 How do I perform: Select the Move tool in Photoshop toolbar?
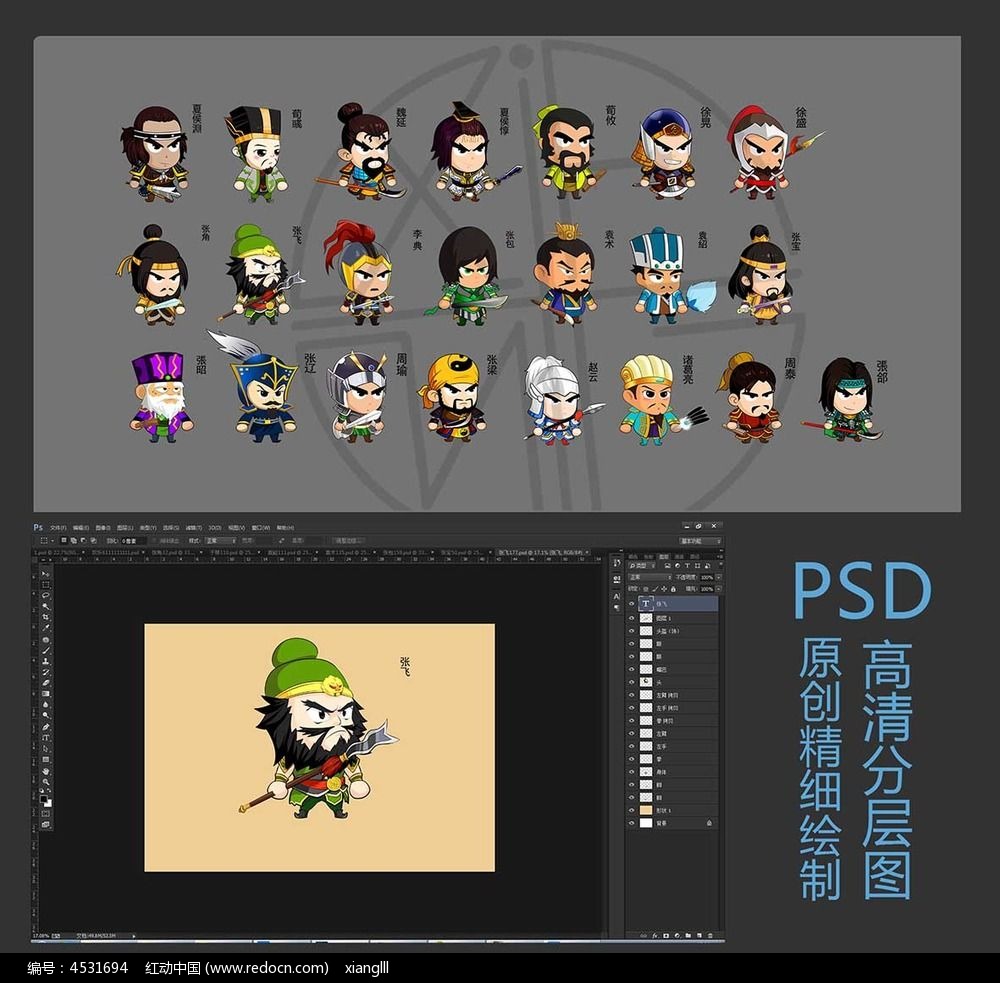pyautogui.click(x=46, y=573)
